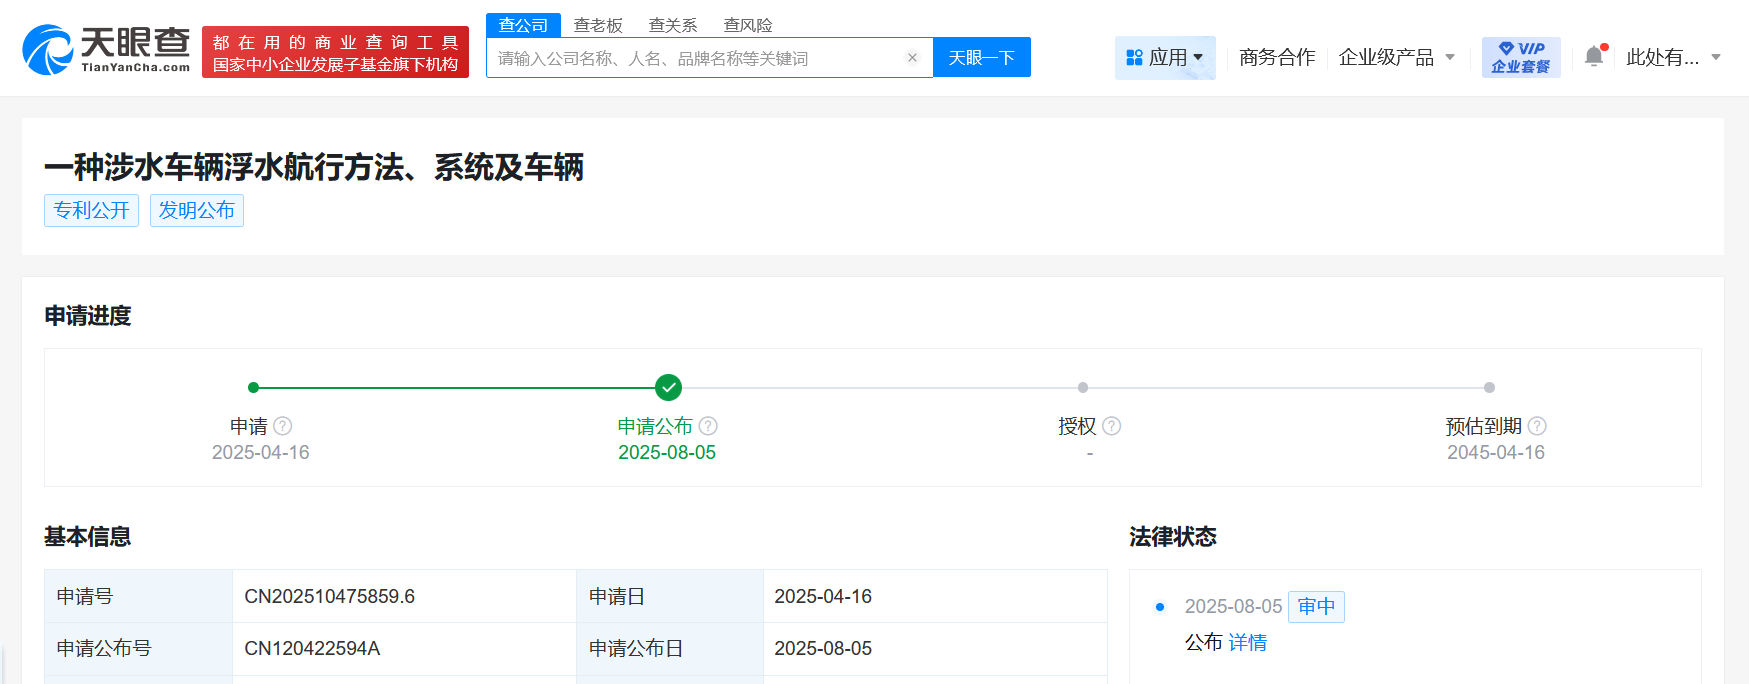Open the VIP 企业套餐 badge
This screenshot has width=1749, height=684.
pyautogui.click(x=1521, y=57)
